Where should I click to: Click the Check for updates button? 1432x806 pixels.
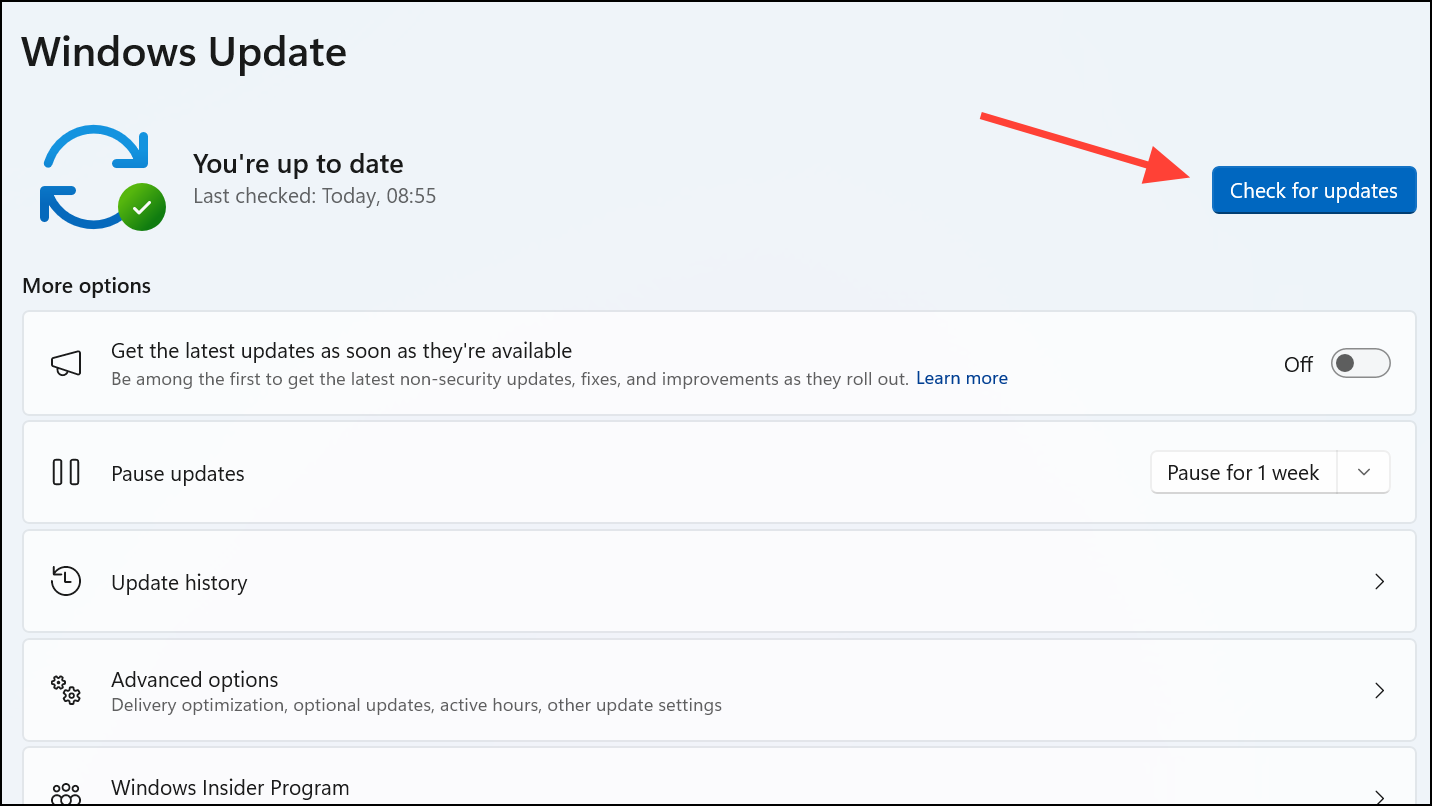coord(1314,190)
